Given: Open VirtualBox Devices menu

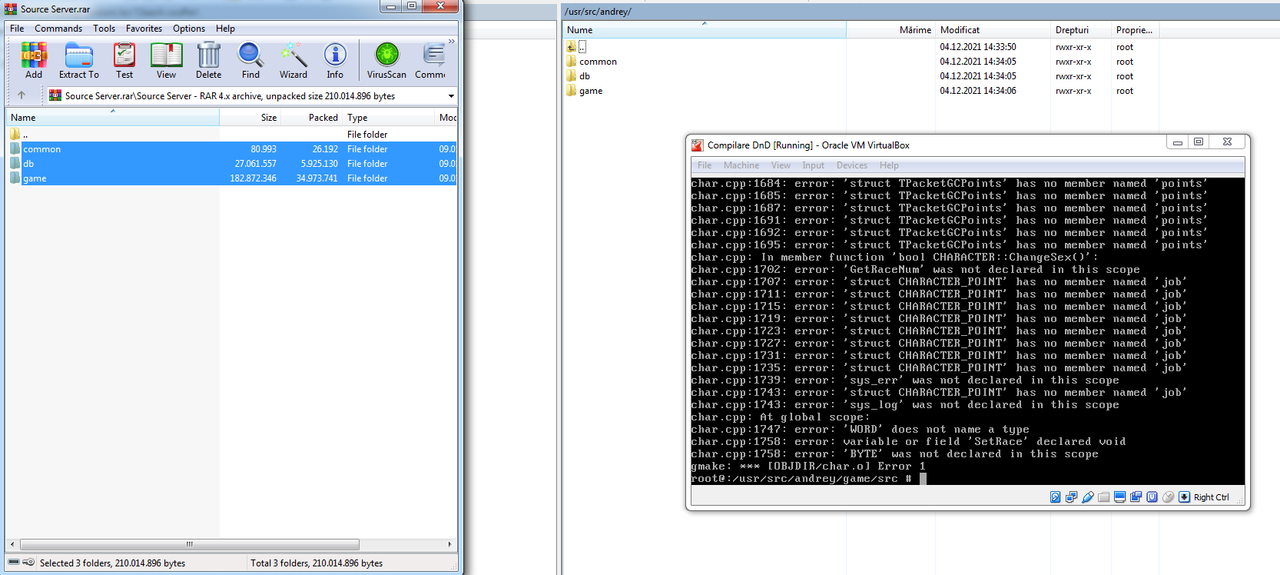Looking at the screenshot, I should 852,165.
